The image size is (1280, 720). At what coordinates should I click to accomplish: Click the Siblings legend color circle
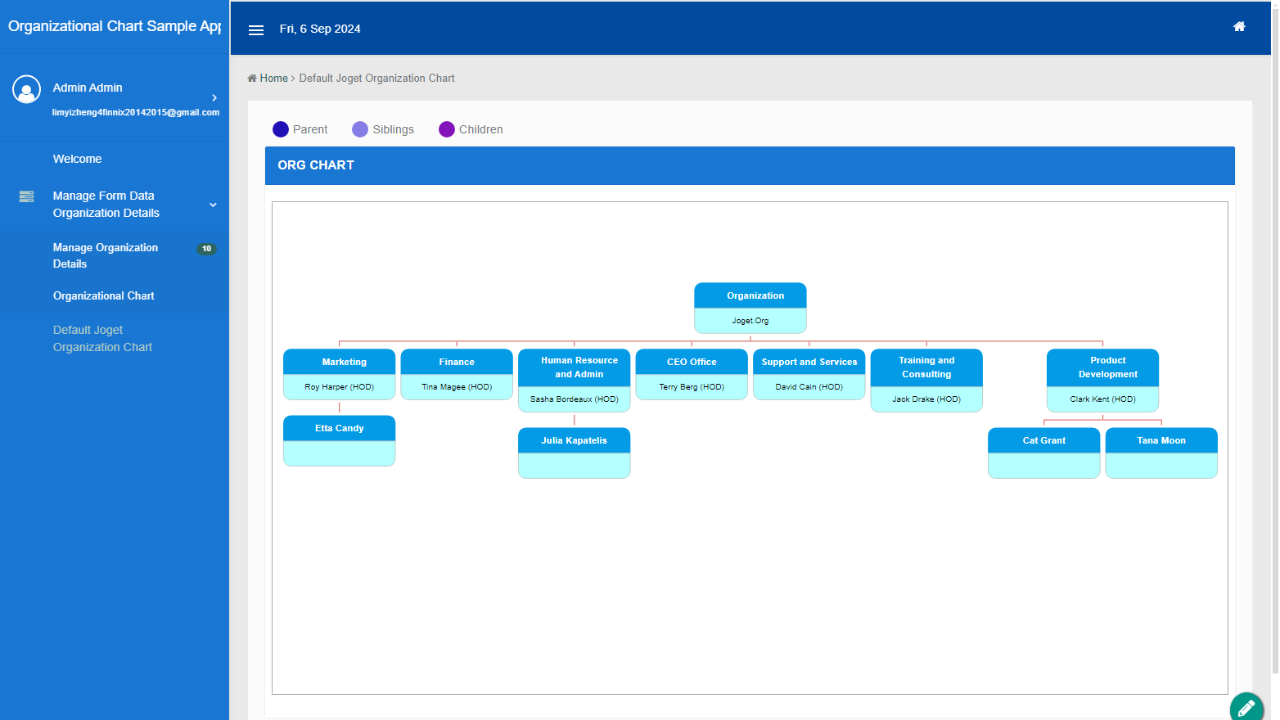[x=360, y=129]
